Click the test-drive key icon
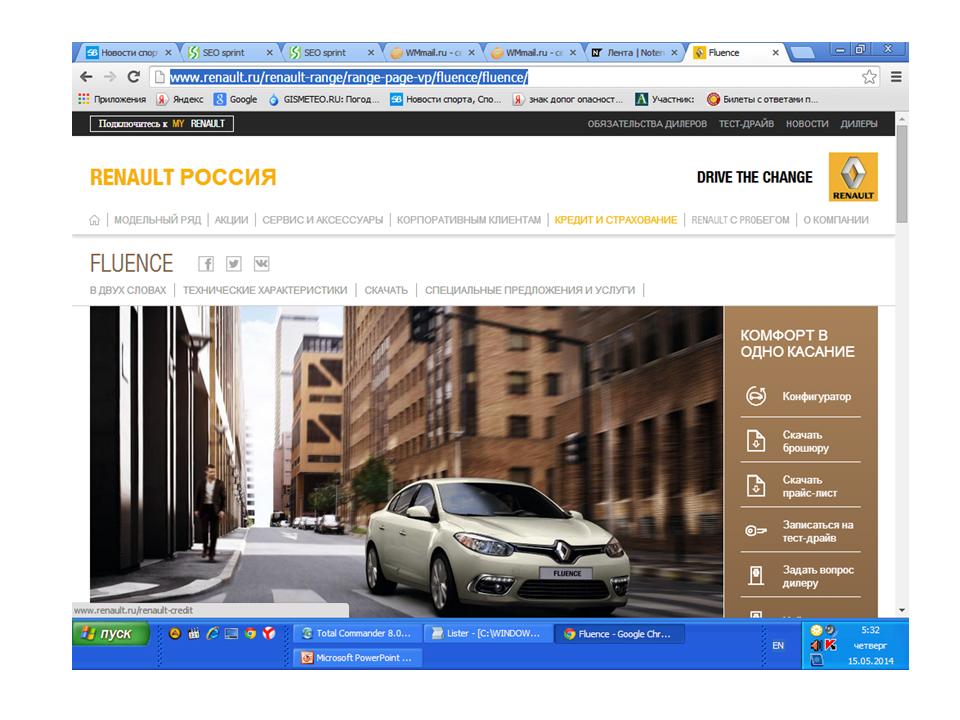960x720 pixels. click(756, 531)
